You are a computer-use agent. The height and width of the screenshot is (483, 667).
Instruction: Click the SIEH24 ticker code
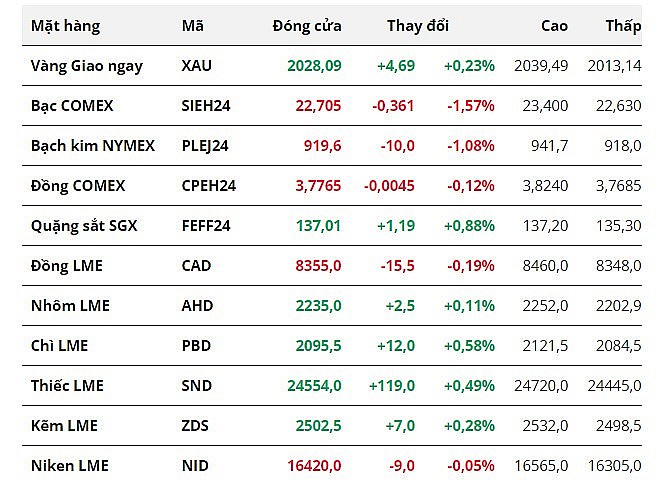coord(206,105)
